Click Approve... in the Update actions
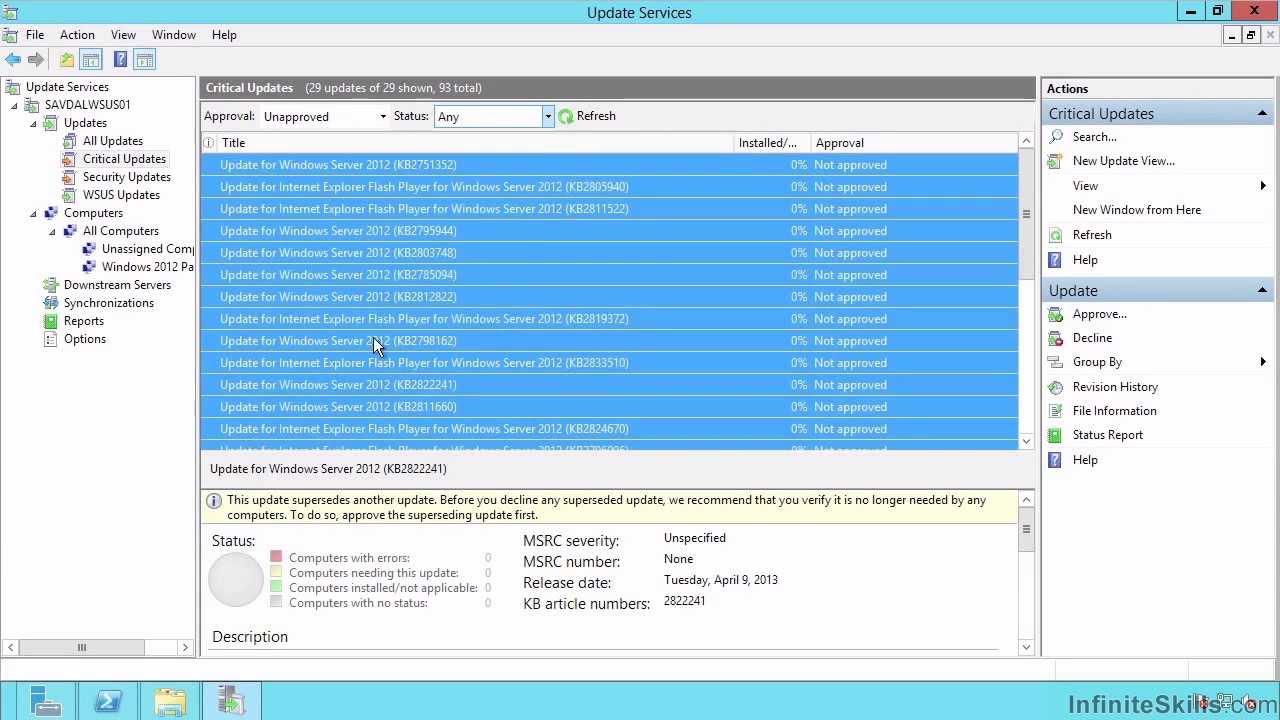Image resolution: width=1280 pixels, height=720 pixels. pos(1100,314)
